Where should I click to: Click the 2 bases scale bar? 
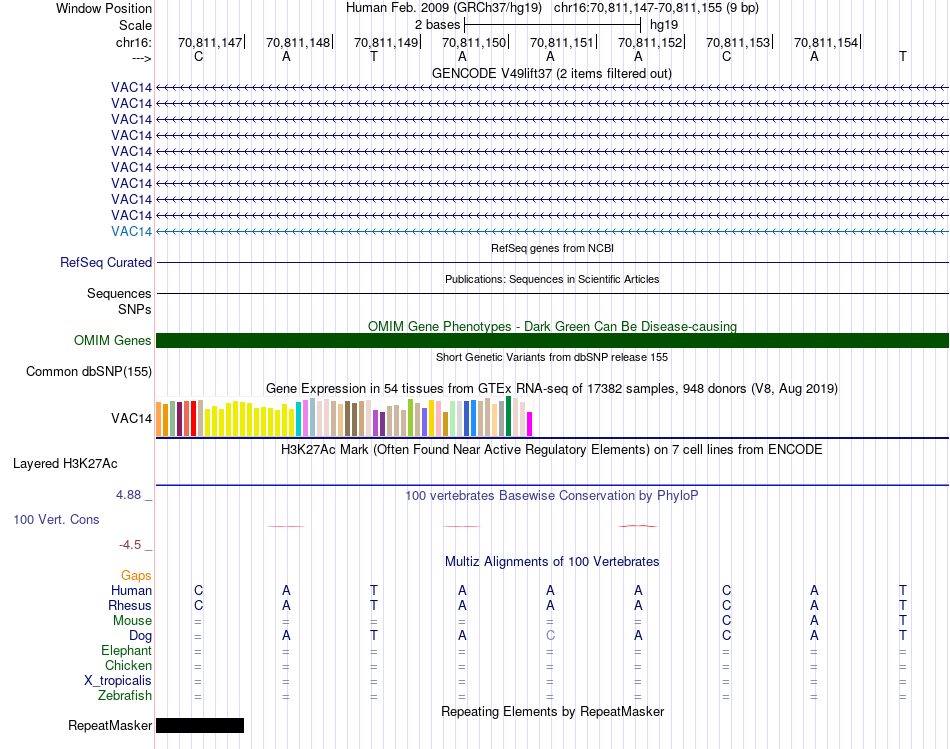[x=552, y=25]
